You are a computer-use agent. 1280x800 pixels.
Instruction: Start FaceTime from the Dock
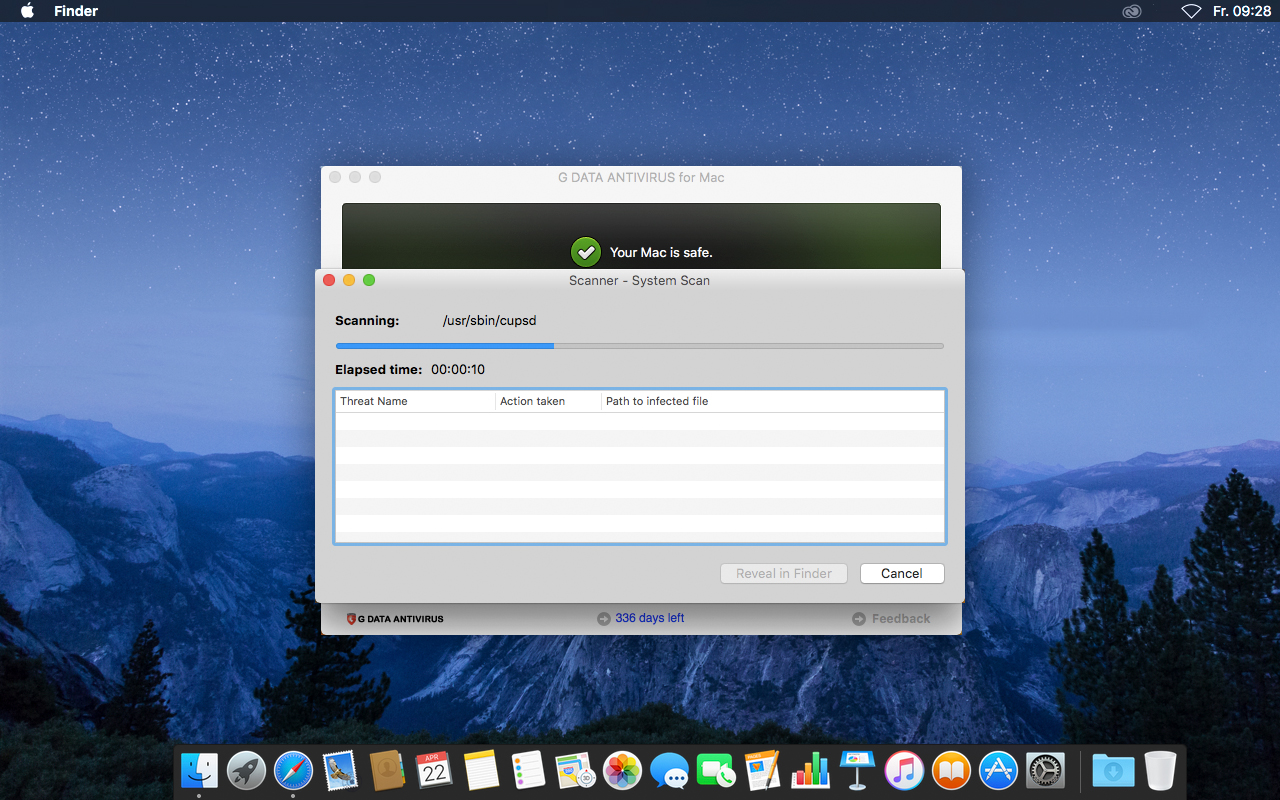(x=716, y=770)
